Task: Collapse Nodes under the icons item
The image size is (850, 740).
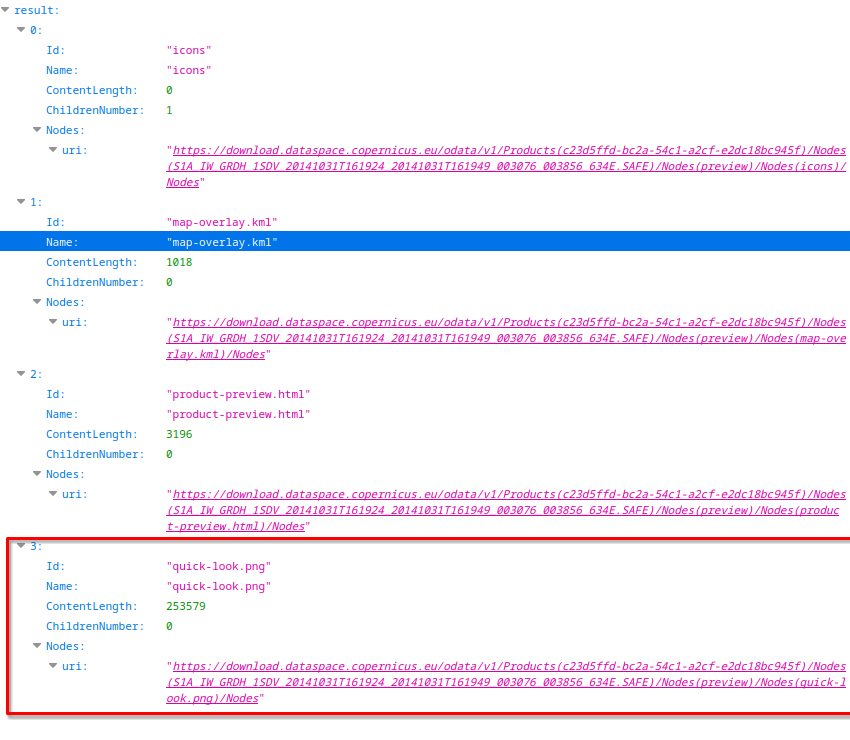Action: (37, 130)
